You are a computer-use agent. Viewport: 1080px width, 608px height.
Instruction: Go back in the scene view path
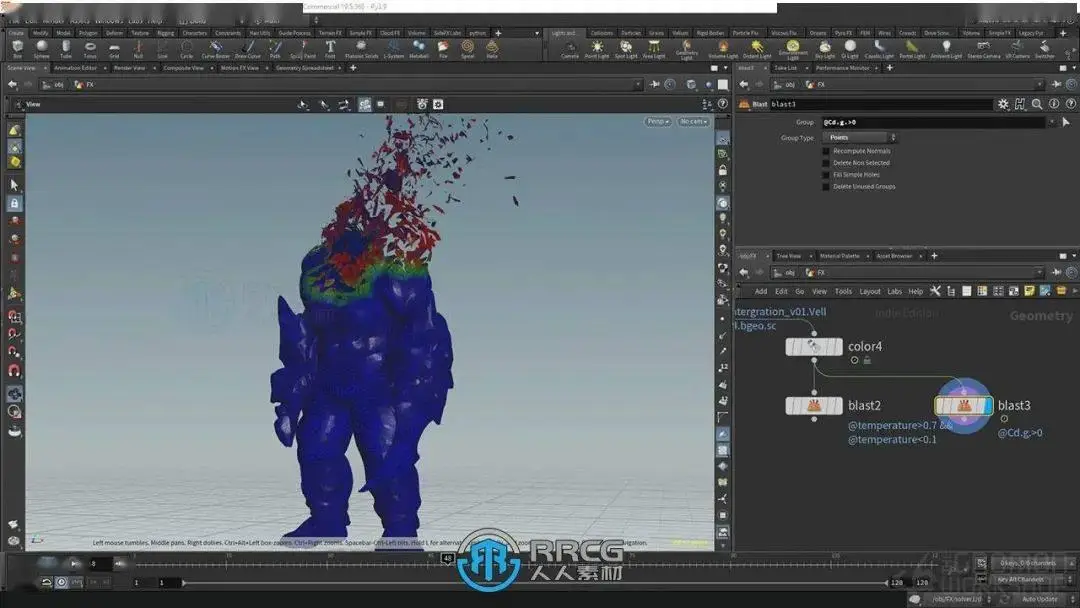(12, 84)
